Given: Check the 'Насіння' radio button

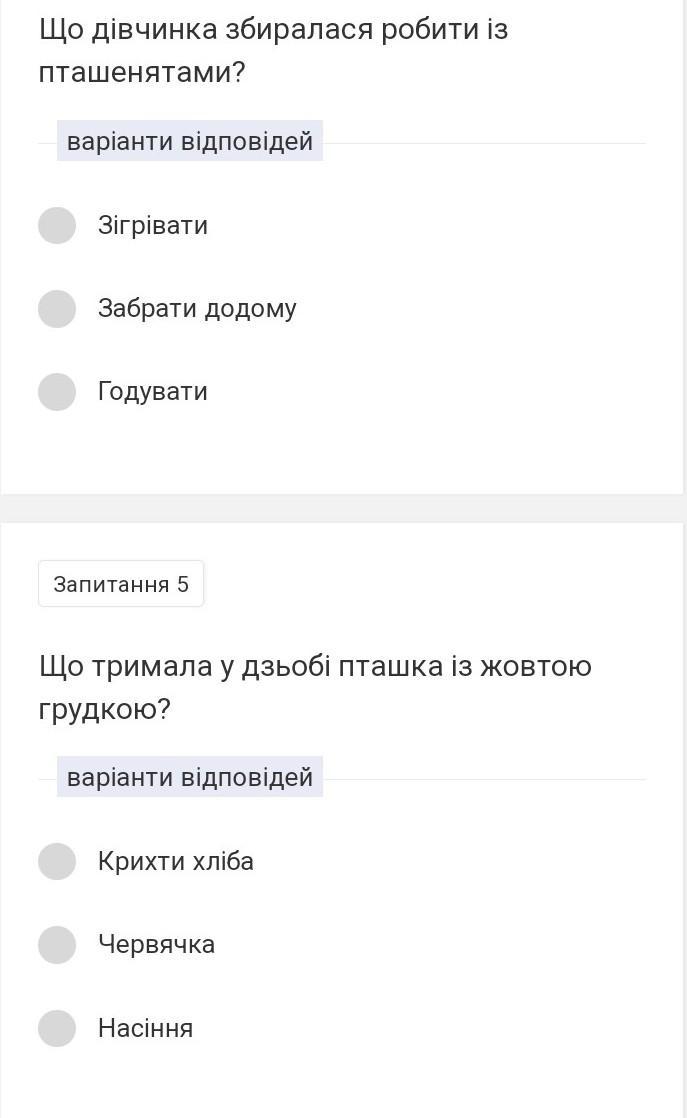Looking at the screenshot, I should pos(57,1027).
